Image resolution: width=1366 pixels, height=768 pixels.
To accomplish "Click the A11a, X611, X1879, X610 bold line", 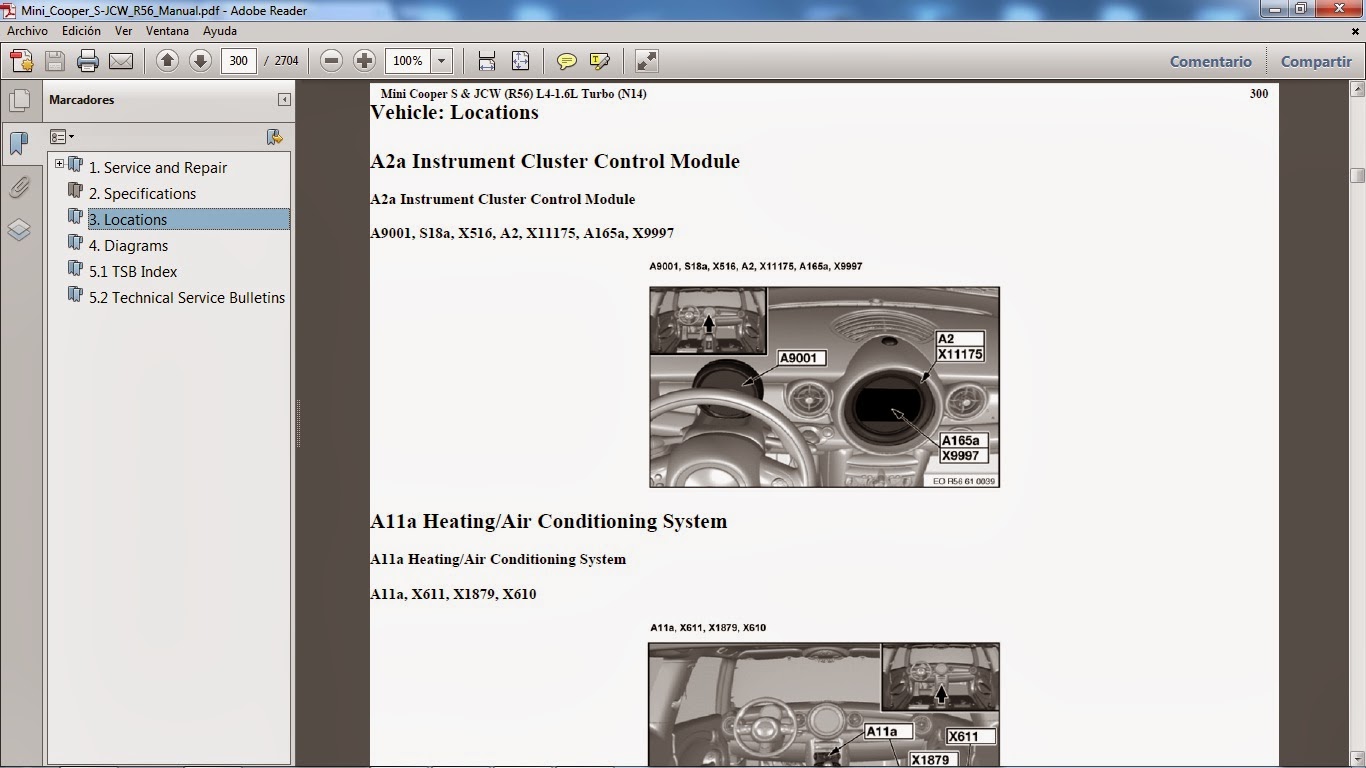I will (453, 594).
